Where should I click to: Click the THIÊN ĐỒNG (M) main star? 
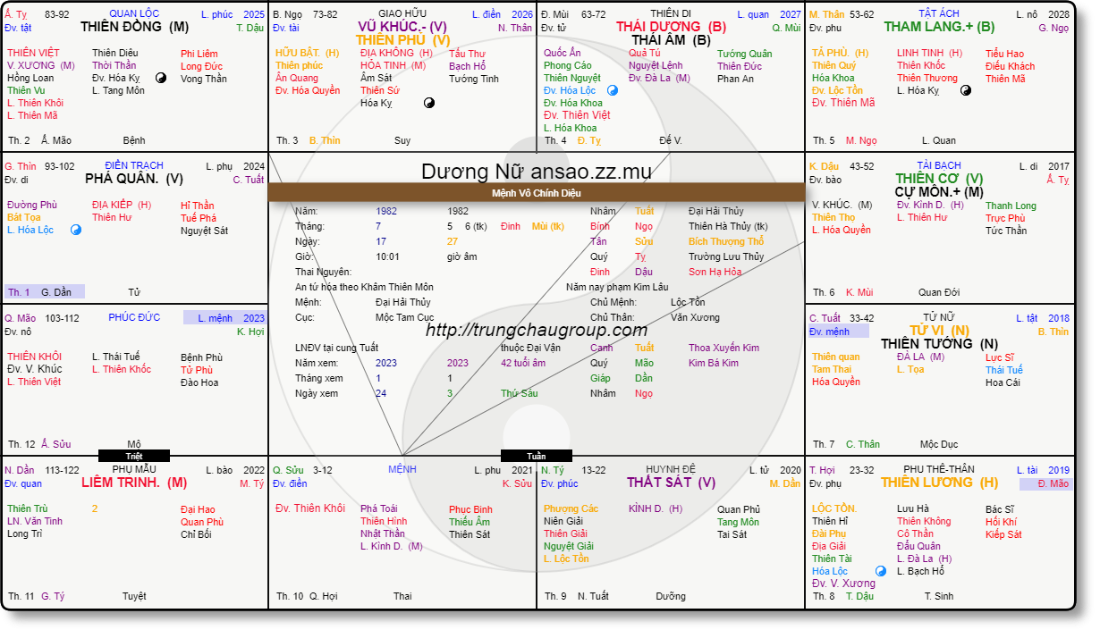pyautogui.click(x=134, y=27)
